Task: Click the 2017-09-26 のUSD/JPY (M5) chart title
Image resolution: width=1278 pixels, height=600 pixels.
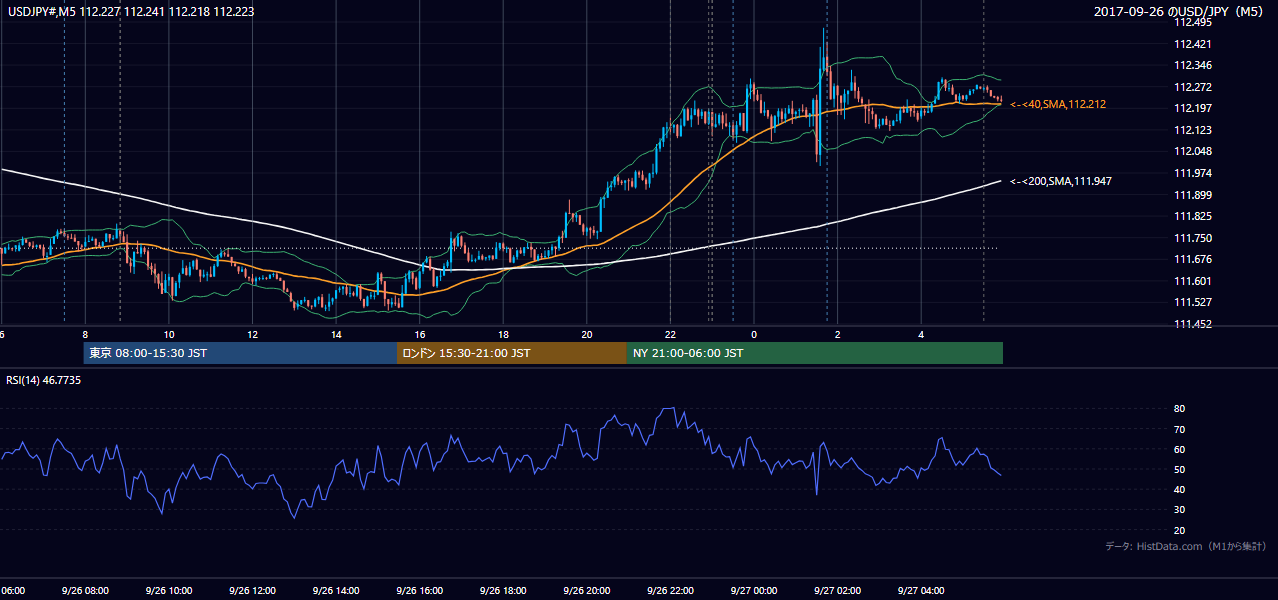Action: click(1181, 11)
